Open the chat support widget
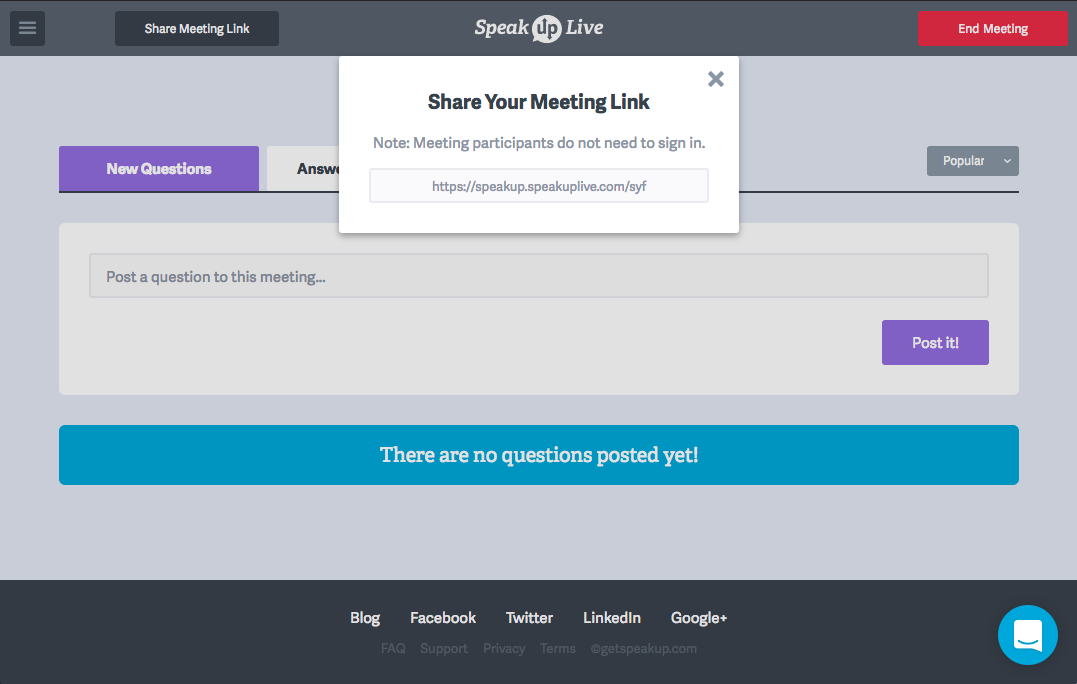 (1028, 635)
